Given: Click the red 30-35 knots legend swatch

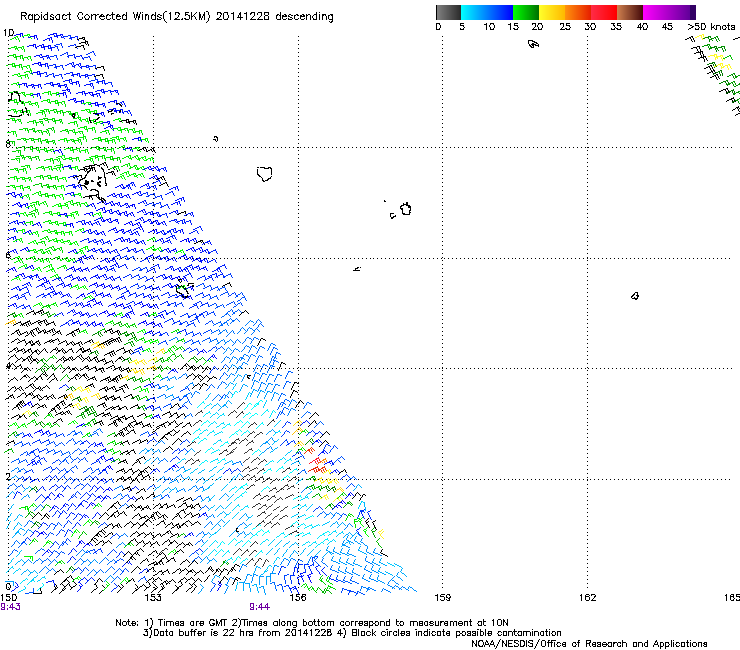Looking at the screenshot, I should (604, 12).
